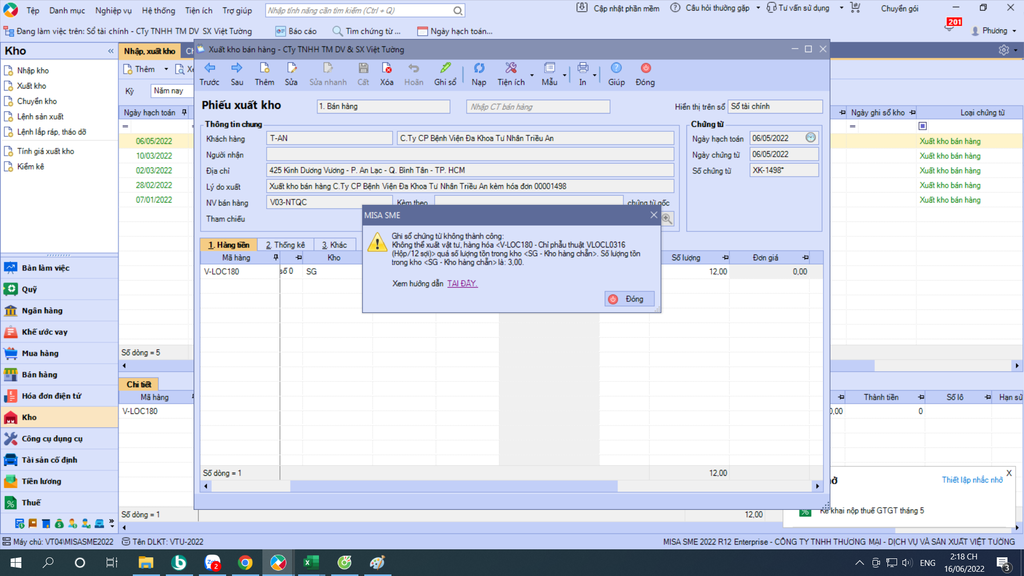Viewport: 1024px width, 576px height.
Task: Switch to the '3. Khác' tab
Action: [334, 245]
